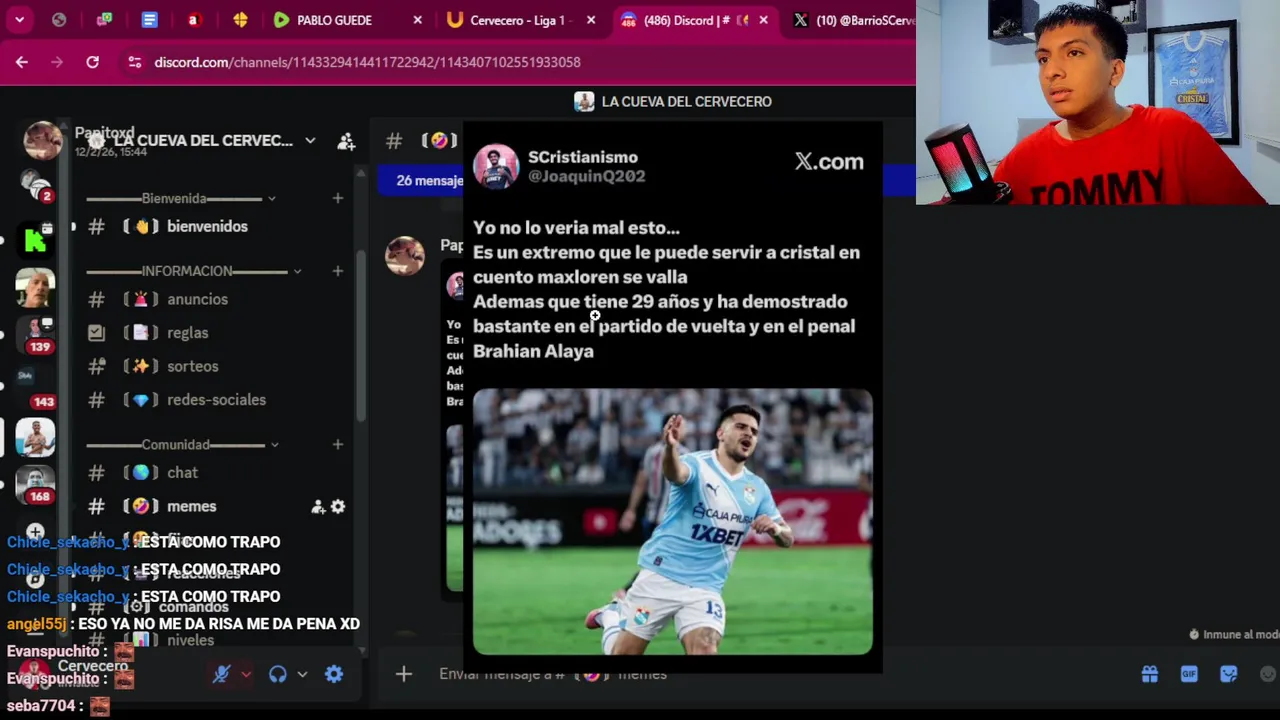The height and width of the screenshot is (720, 1280).
Task: Open the enlarged football player photo
Action: (x=672, y=521)
